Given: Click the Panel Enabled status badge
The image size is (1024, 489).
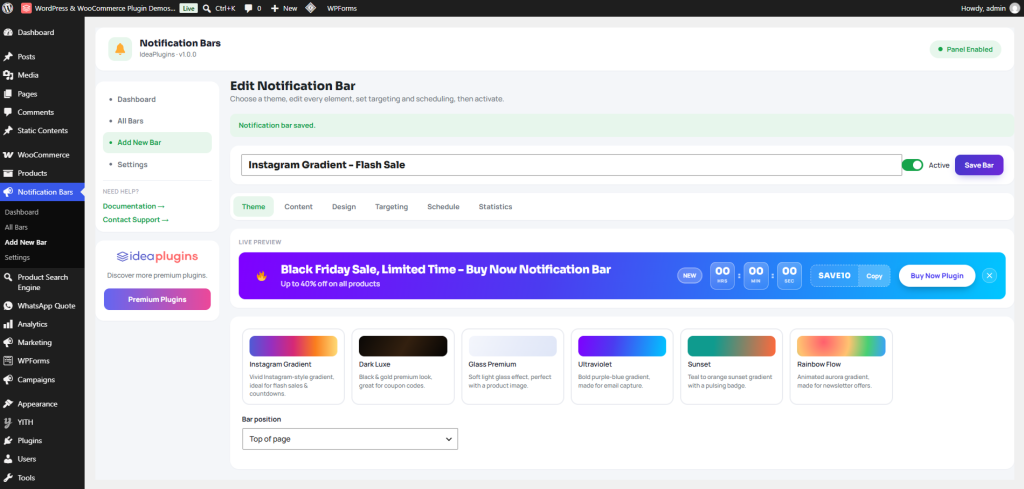Looking at the screenshot, I should (965, 49).
